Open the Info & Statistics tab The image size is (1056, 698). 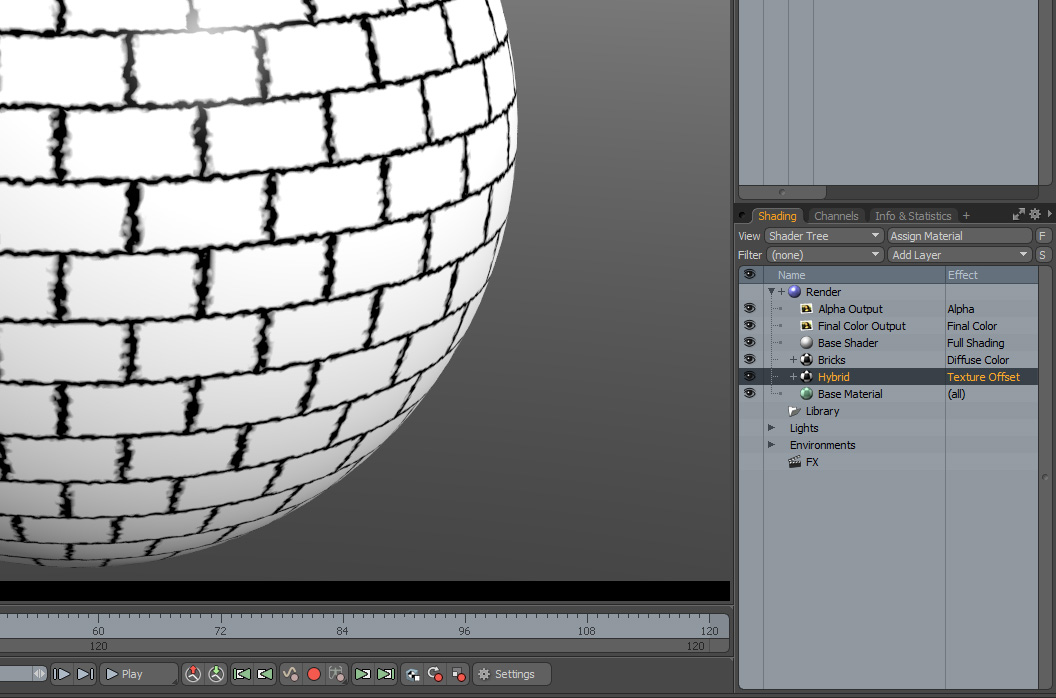[x=913, y=216]
